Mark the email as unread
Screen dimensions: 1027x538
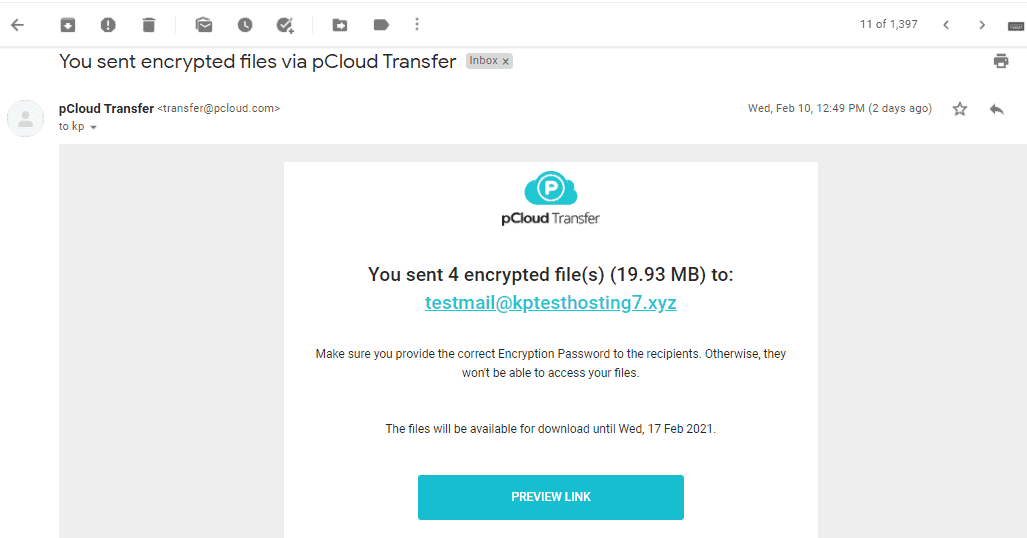coord(204,25)
